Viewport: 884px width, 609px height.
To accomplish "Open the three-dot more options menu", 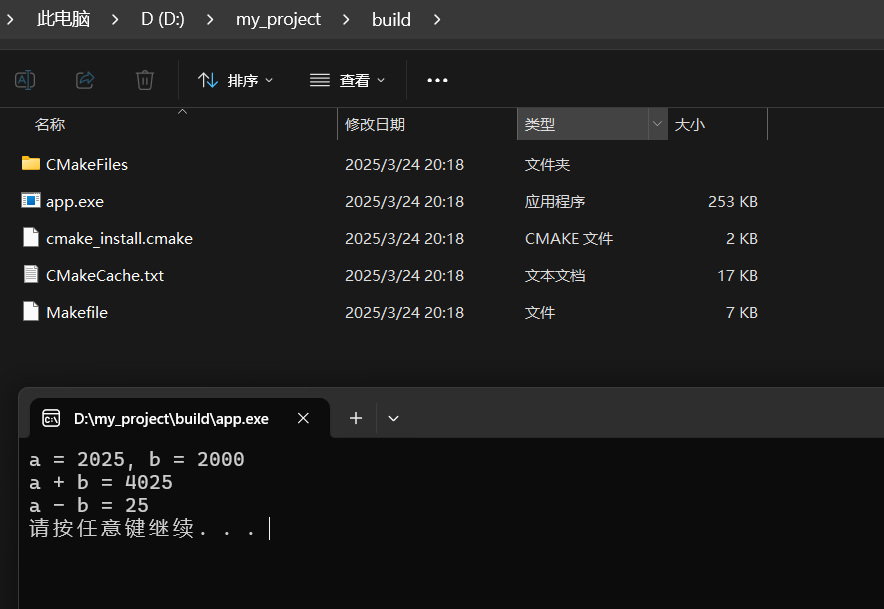I will (437, 80).
